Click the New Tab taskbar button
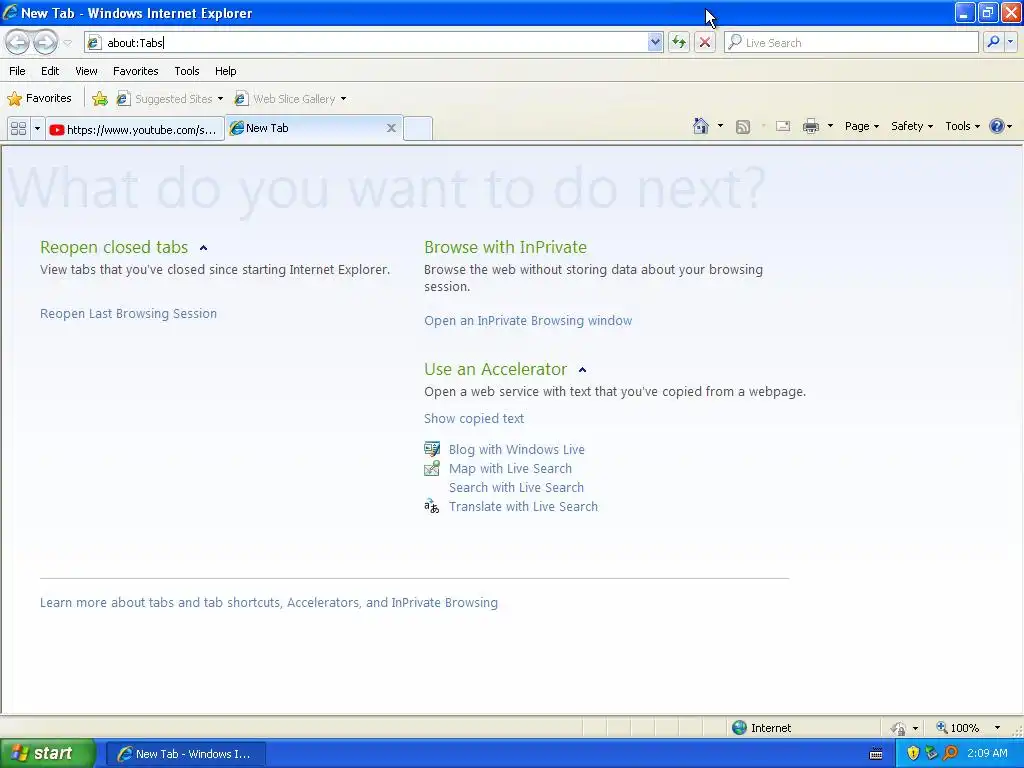The image size is (1024, 768). pos(185,754)
